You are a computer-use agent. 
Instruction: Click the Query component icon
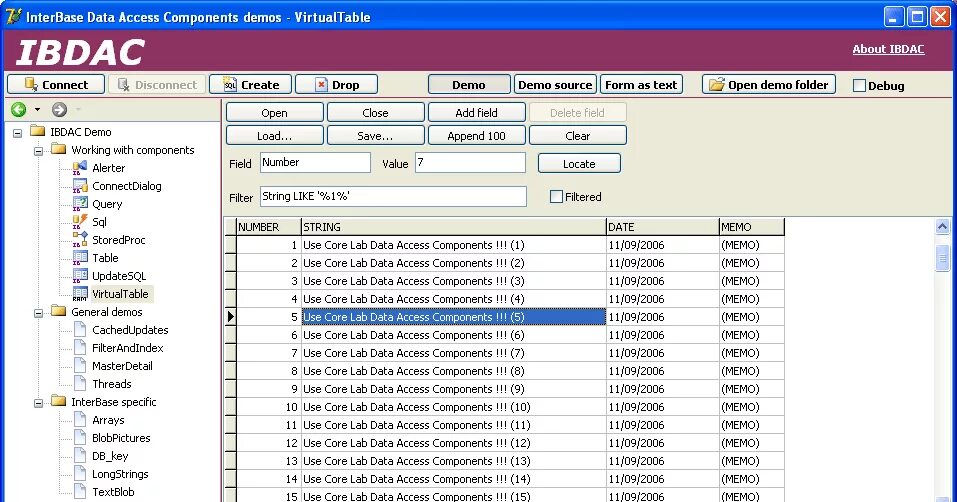(x=80, y=204)
